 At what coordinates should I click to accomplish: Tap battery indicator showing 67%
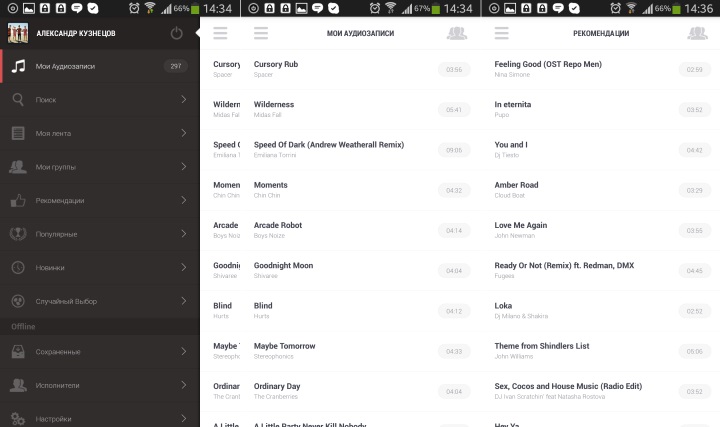(x=435, y=9)
